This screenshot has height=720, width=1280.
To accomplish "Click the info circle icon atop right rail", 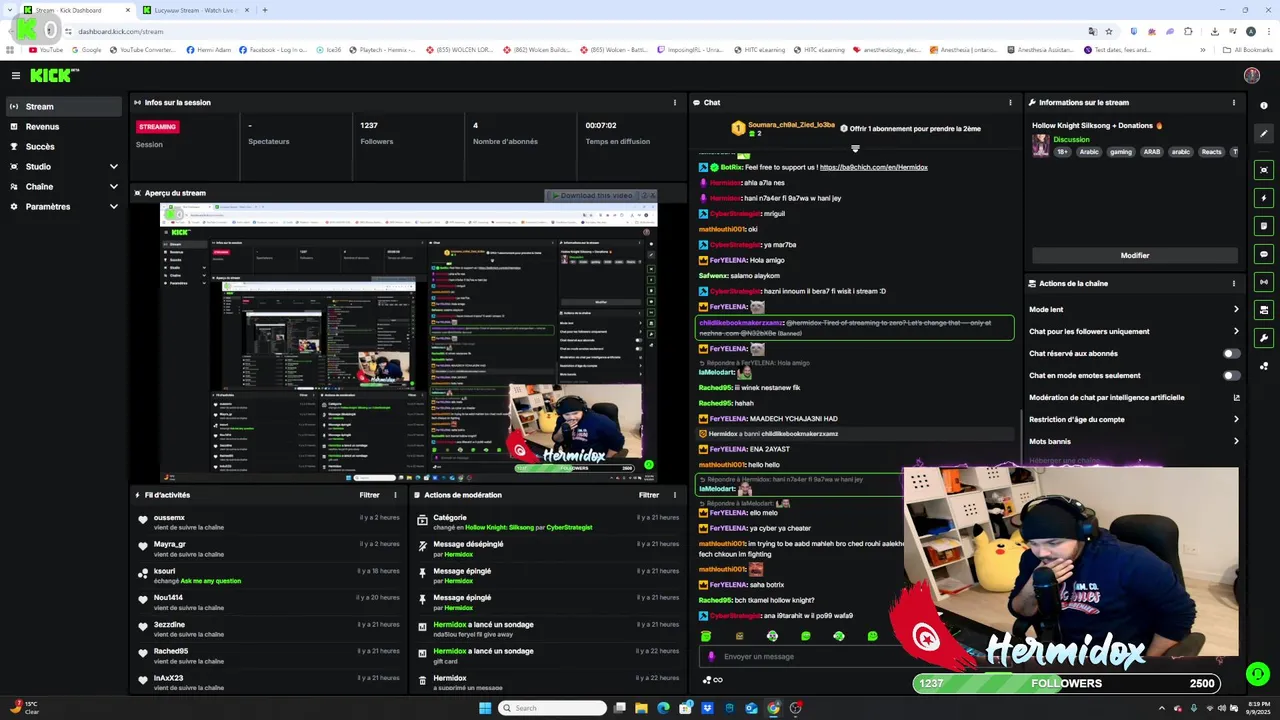I will 1264,106.
